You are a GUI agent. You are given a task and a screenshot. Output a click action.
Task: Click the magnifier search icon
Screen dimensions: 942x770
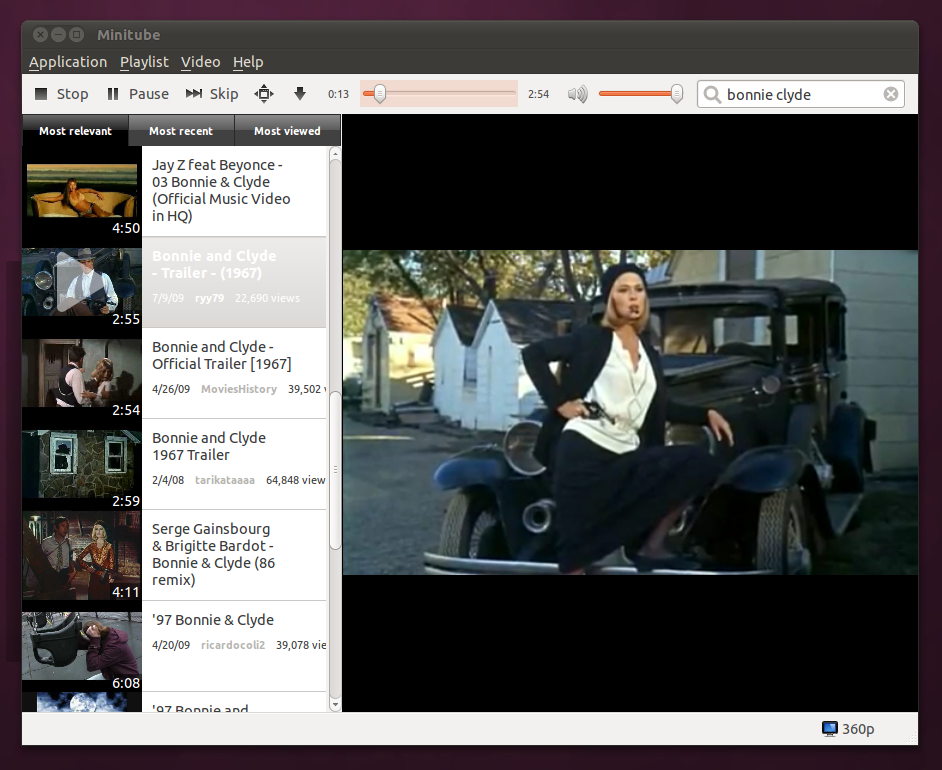[712, 94]
